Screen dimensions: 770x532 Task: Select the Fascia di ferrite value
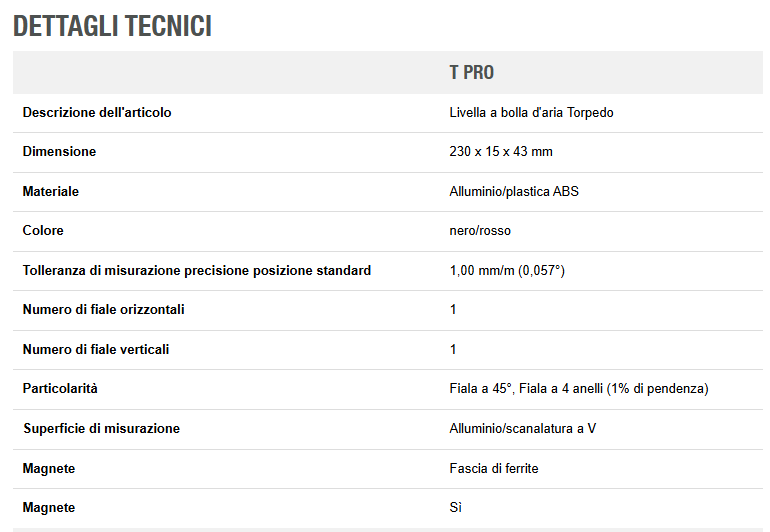pyautogui.click(x=494, y=469)
